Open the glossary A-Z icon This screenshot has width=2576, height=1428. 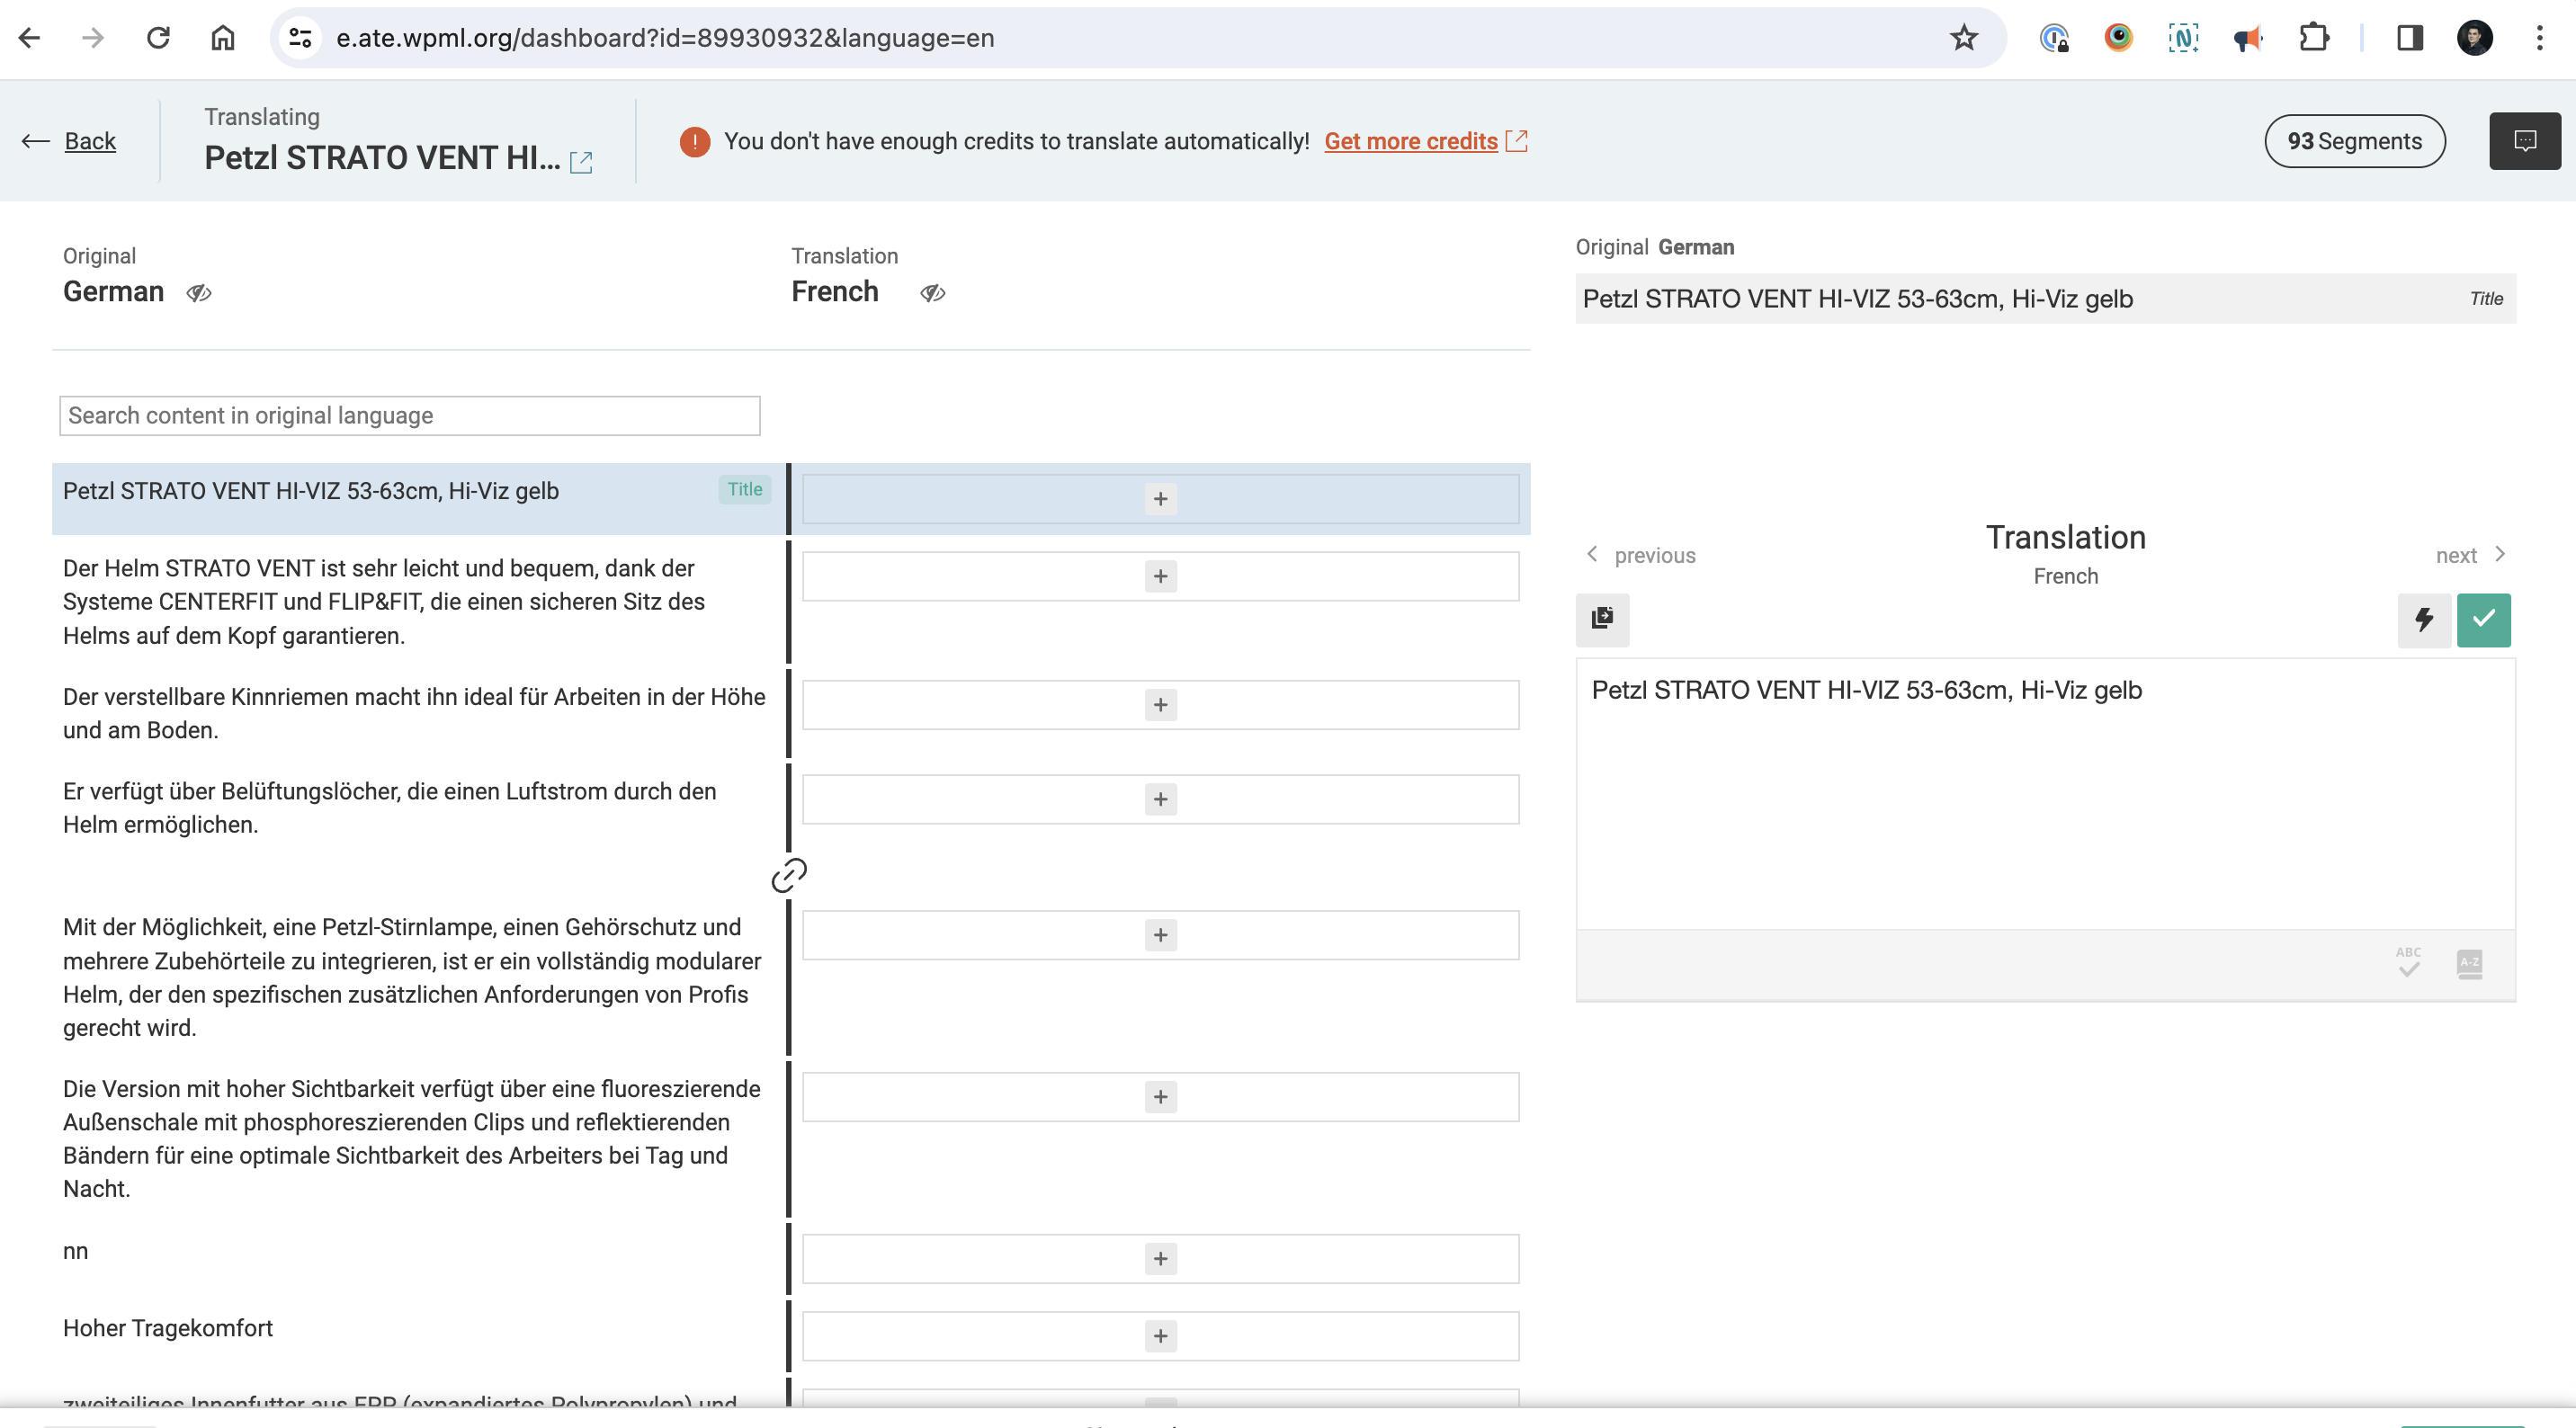2470,964
